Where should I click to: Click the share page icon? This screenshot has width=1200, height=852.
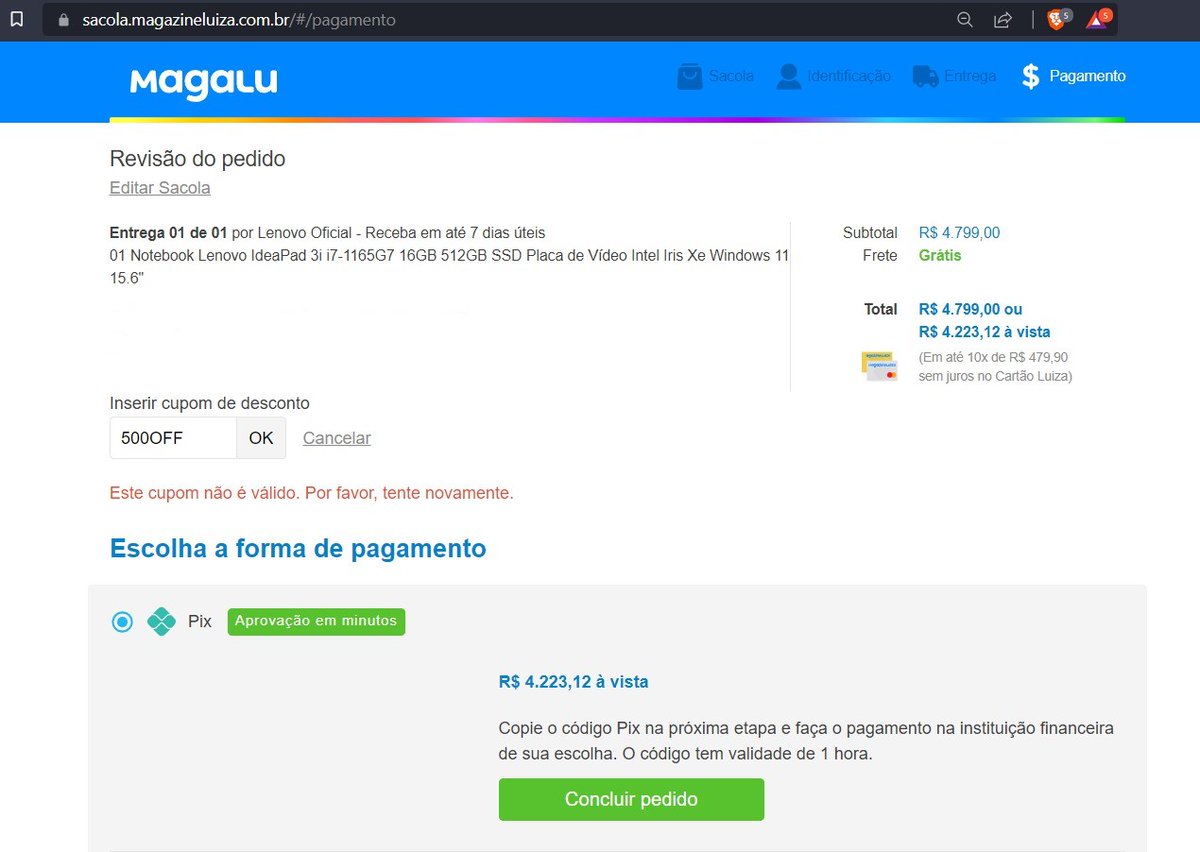coord(1002,19)
